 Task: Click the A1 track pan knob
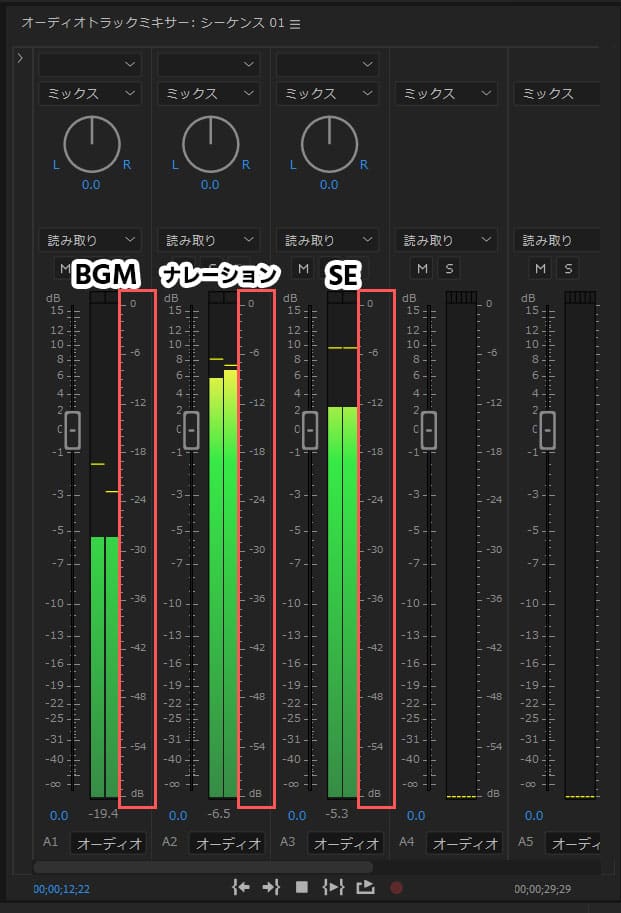pyautogui.click(x=90, y=143)
